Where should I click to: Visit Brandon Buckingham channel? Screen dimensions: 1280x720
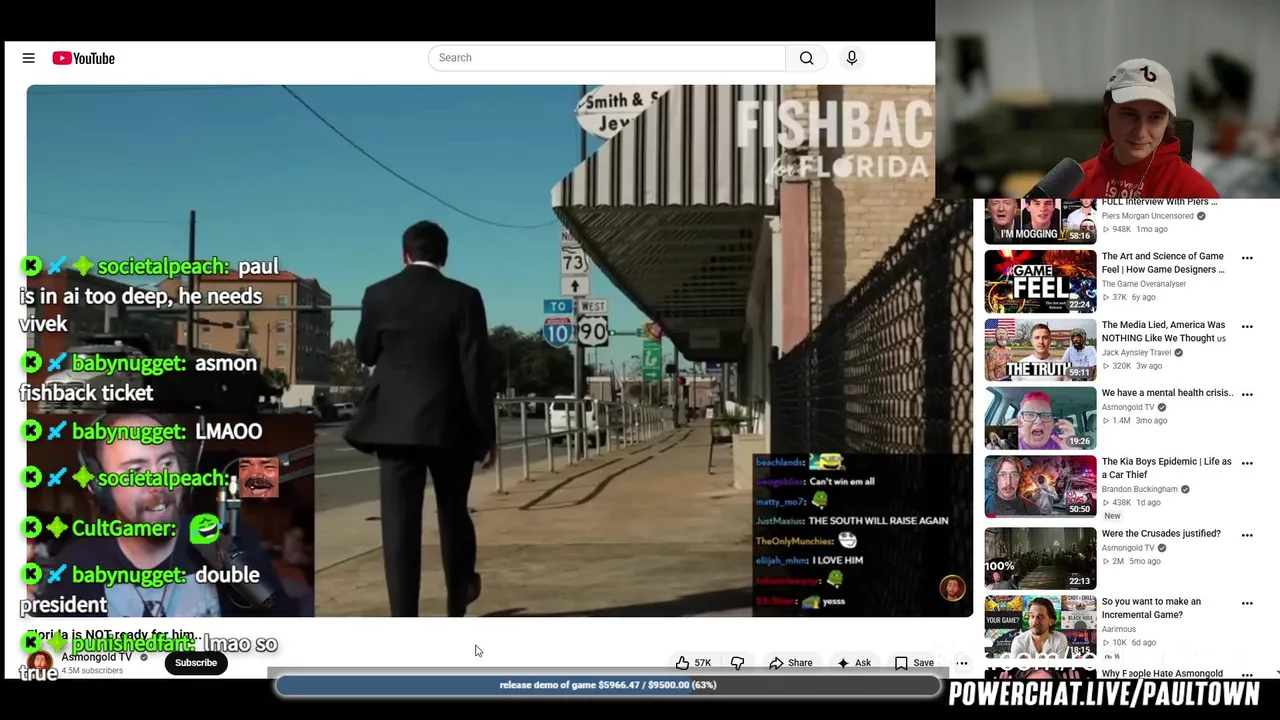tap(1139, 490)
